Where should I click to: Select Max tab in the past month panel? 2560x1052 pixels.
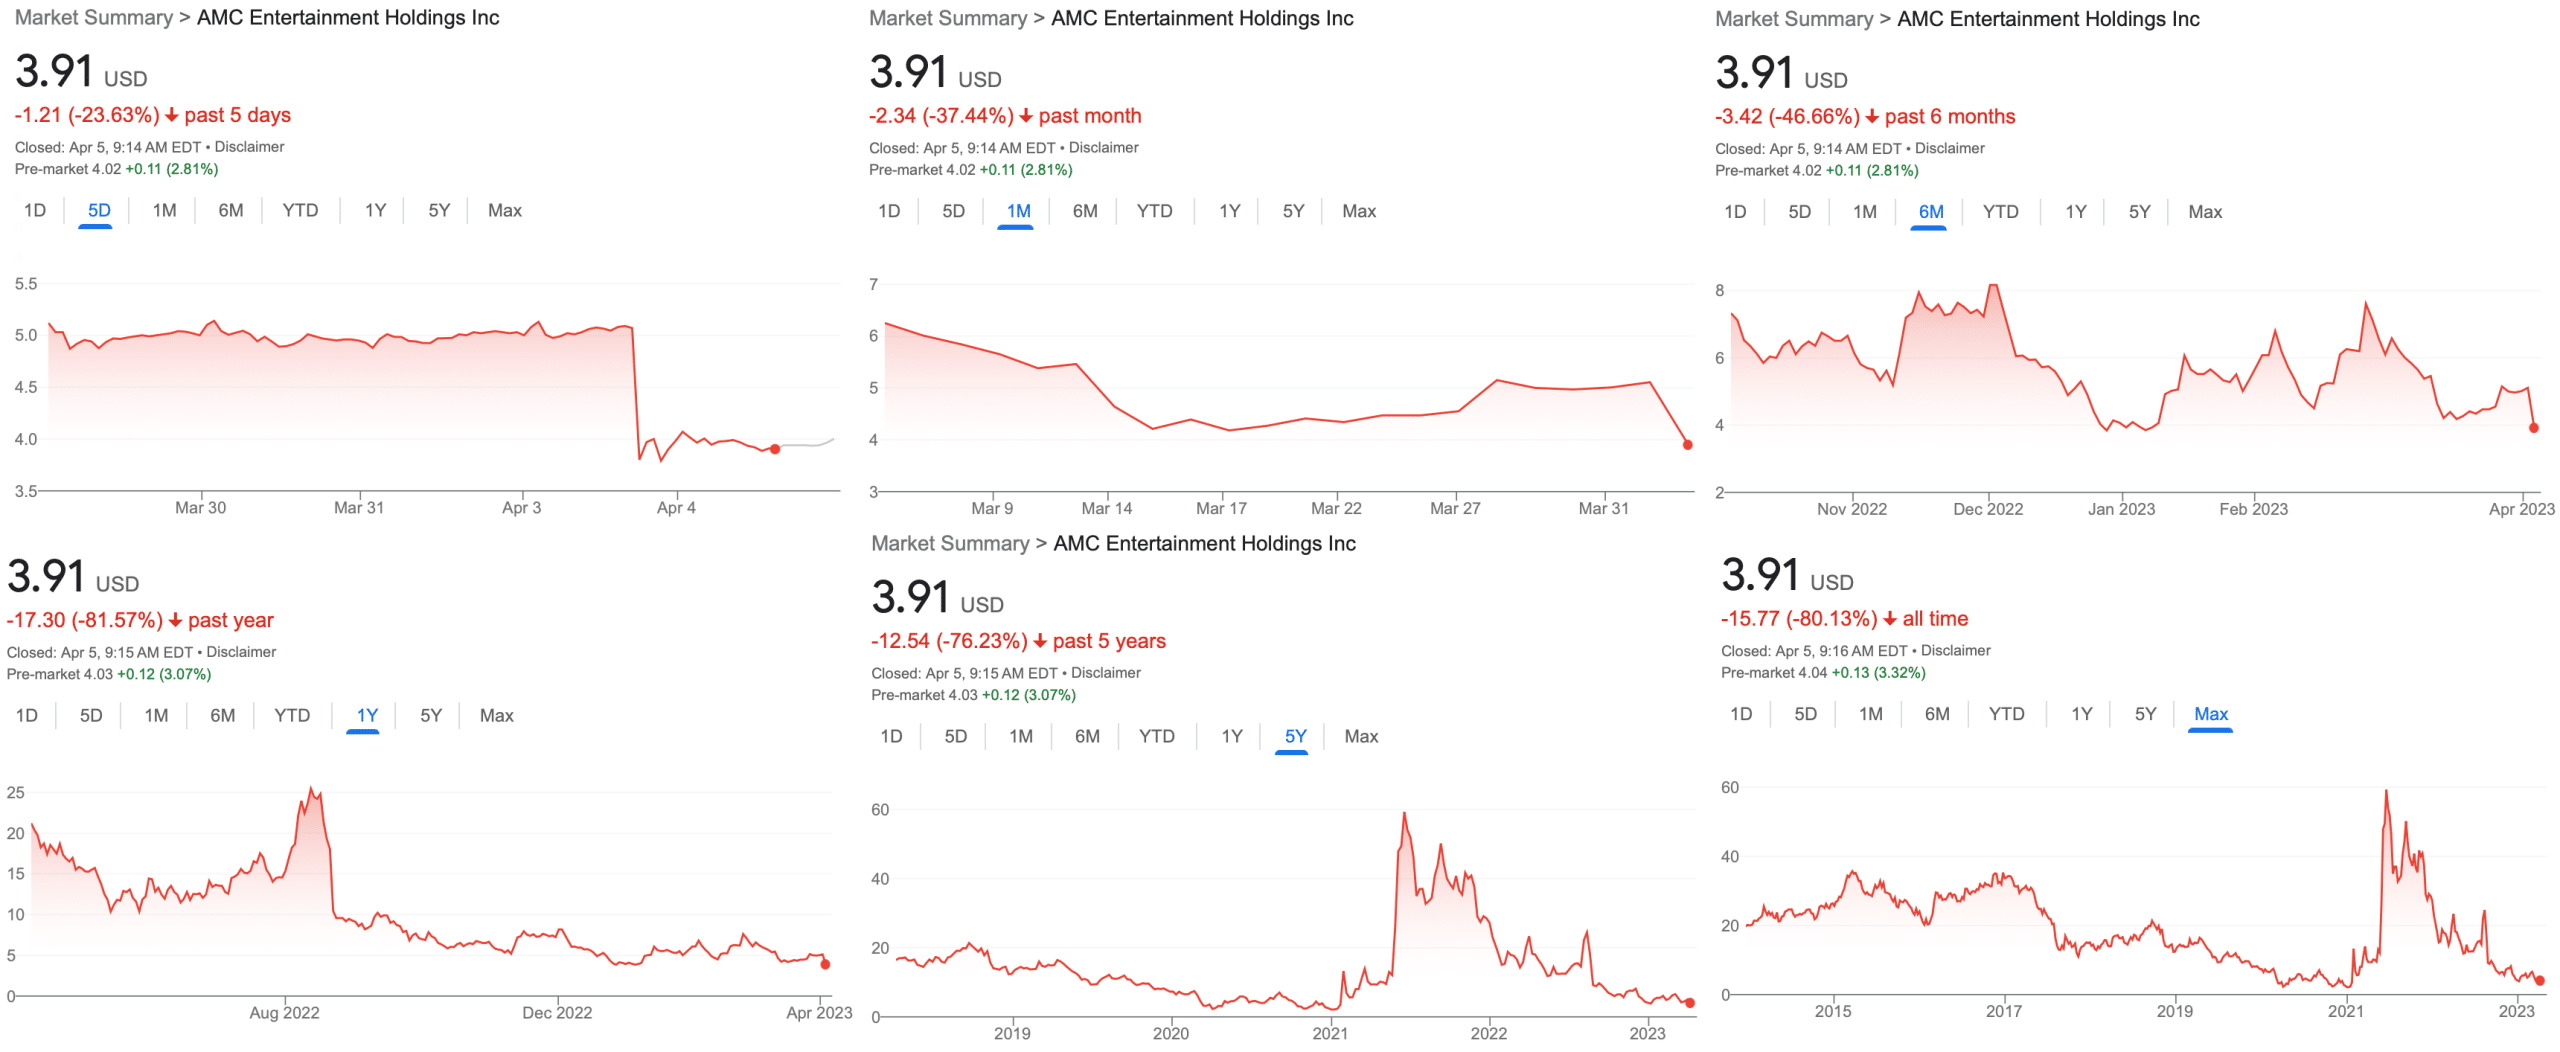(x=1358, y=211)
